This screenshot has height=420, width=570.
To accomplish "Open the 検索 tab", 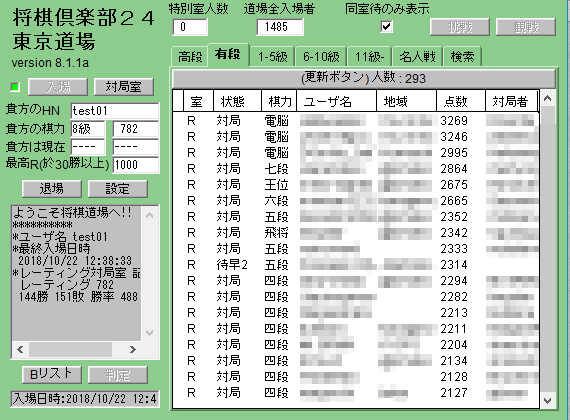I will tap(462, 57).
